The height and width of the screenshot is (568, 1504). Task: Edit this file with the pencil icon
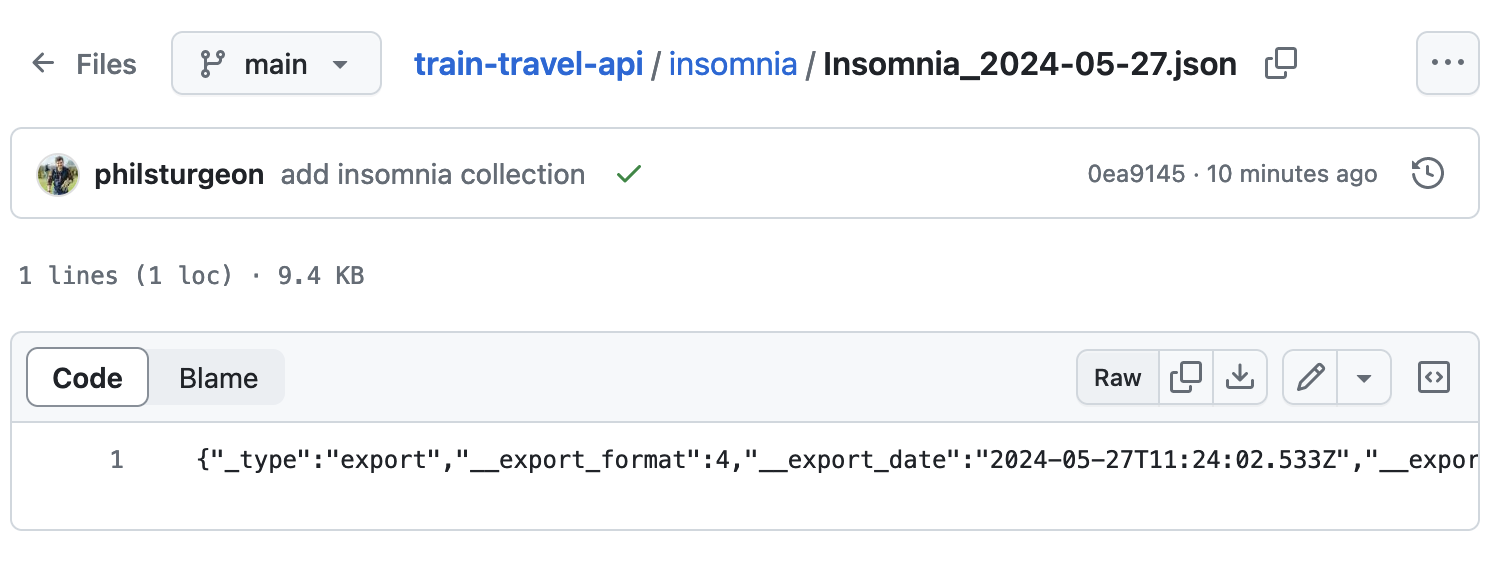point(1310,377)
